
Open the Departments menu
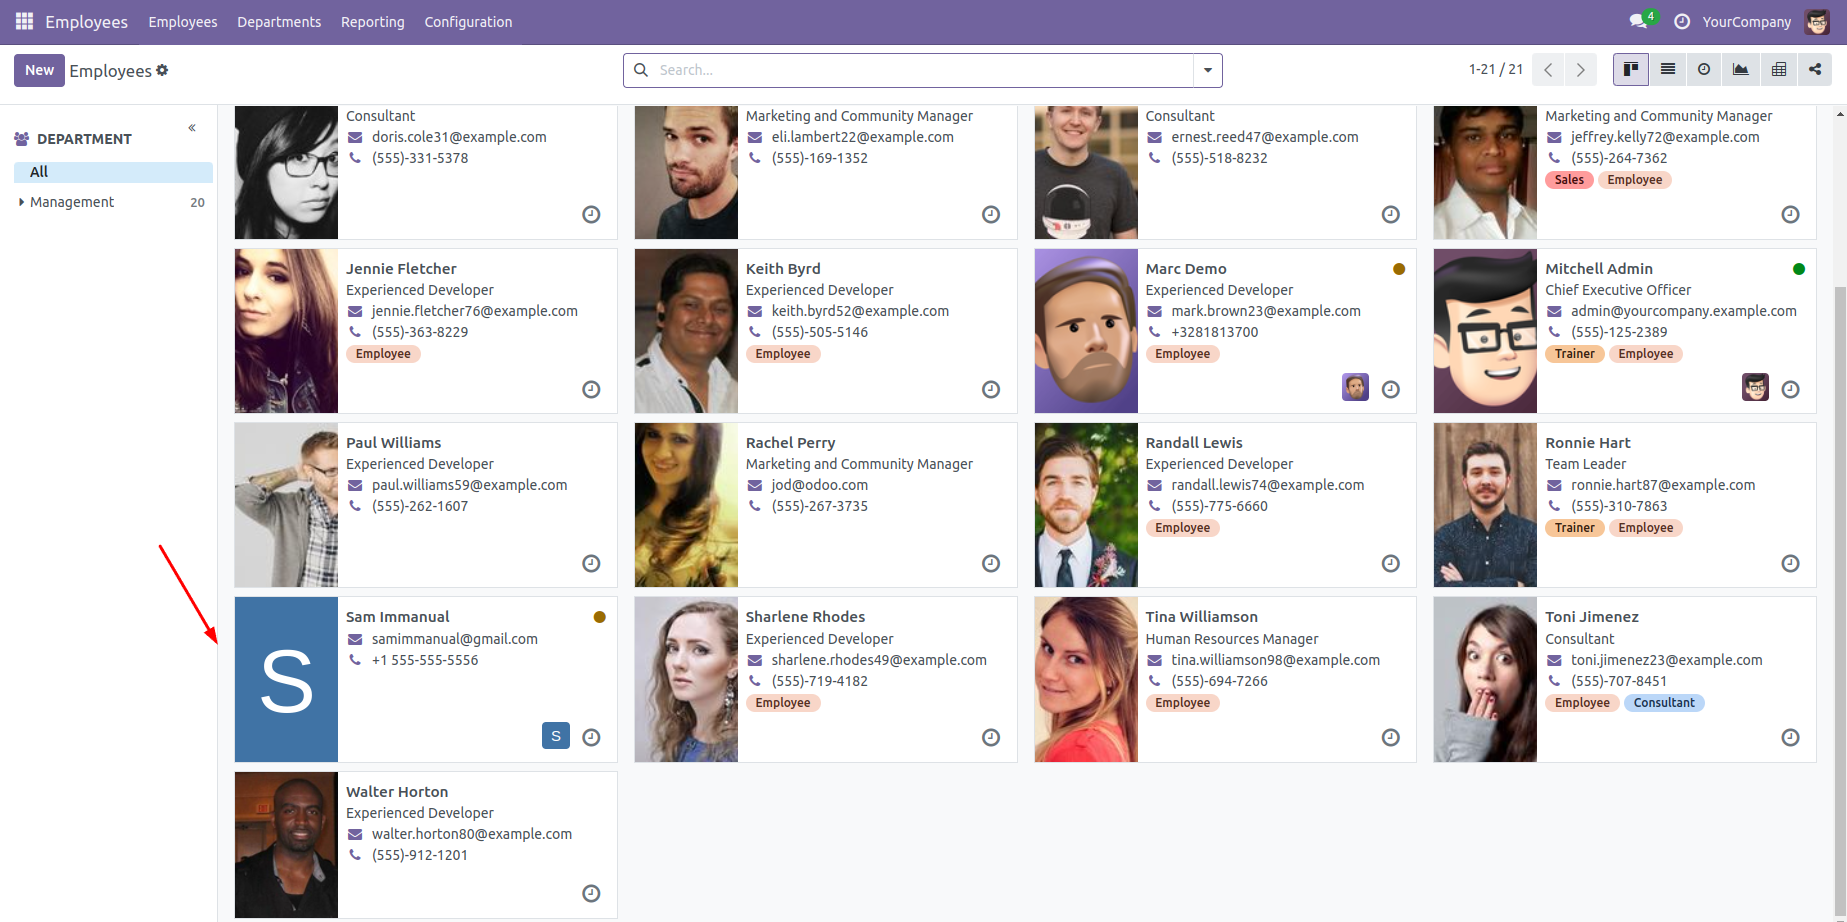click(x=279, y=22)
